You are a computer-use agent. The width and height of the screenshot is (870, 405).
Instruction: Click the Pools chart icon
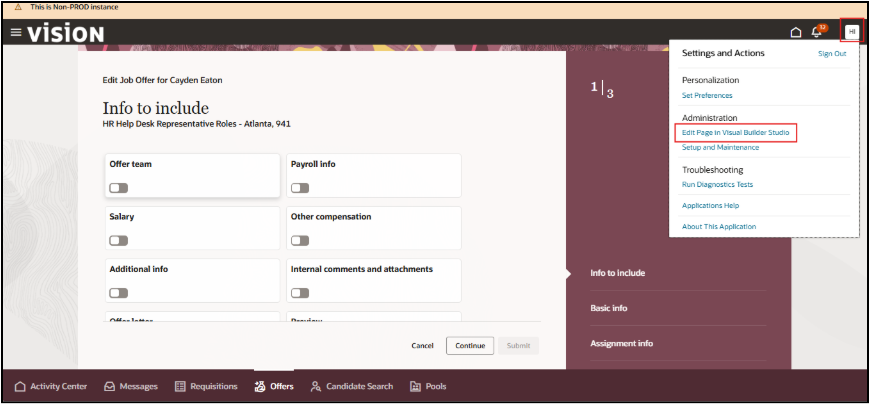[x=415, y=386]
